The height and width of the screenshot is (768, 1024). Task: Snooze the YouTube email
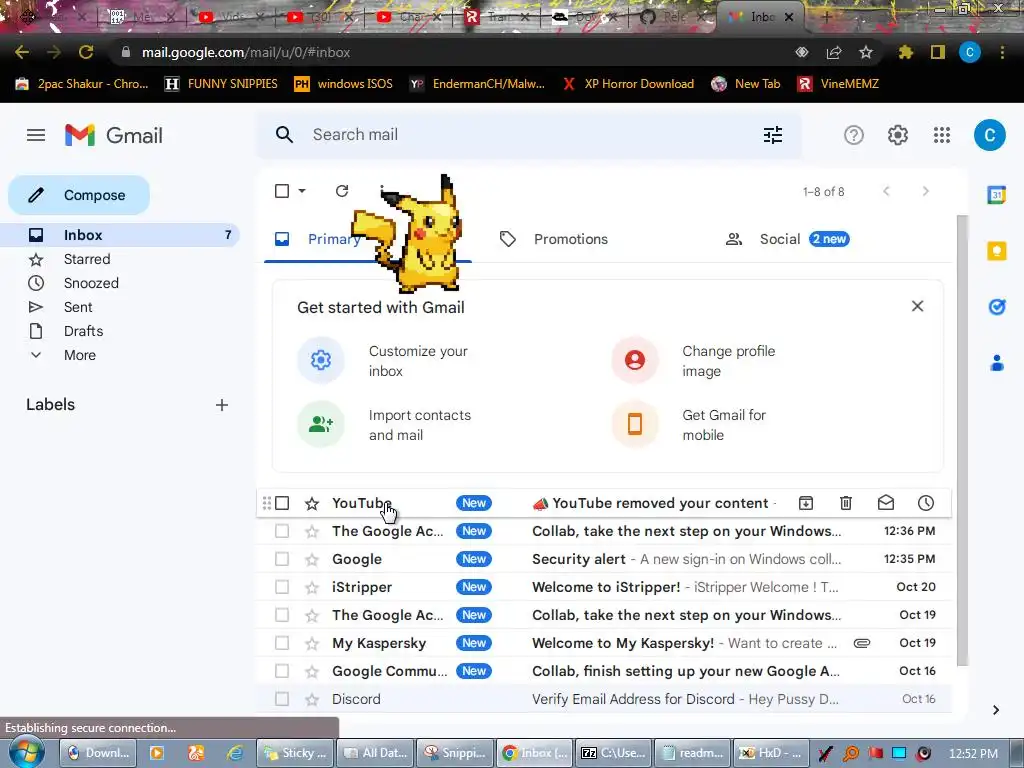pos(926,503)
